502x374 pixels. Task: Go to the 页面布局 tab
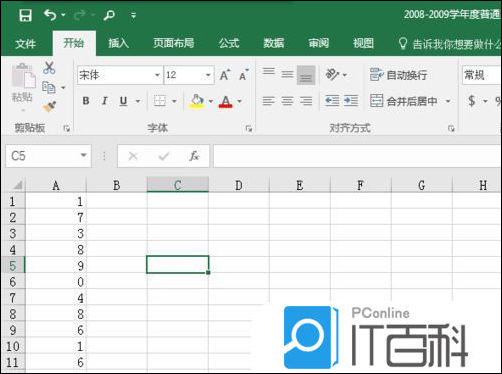click(174, 43)
